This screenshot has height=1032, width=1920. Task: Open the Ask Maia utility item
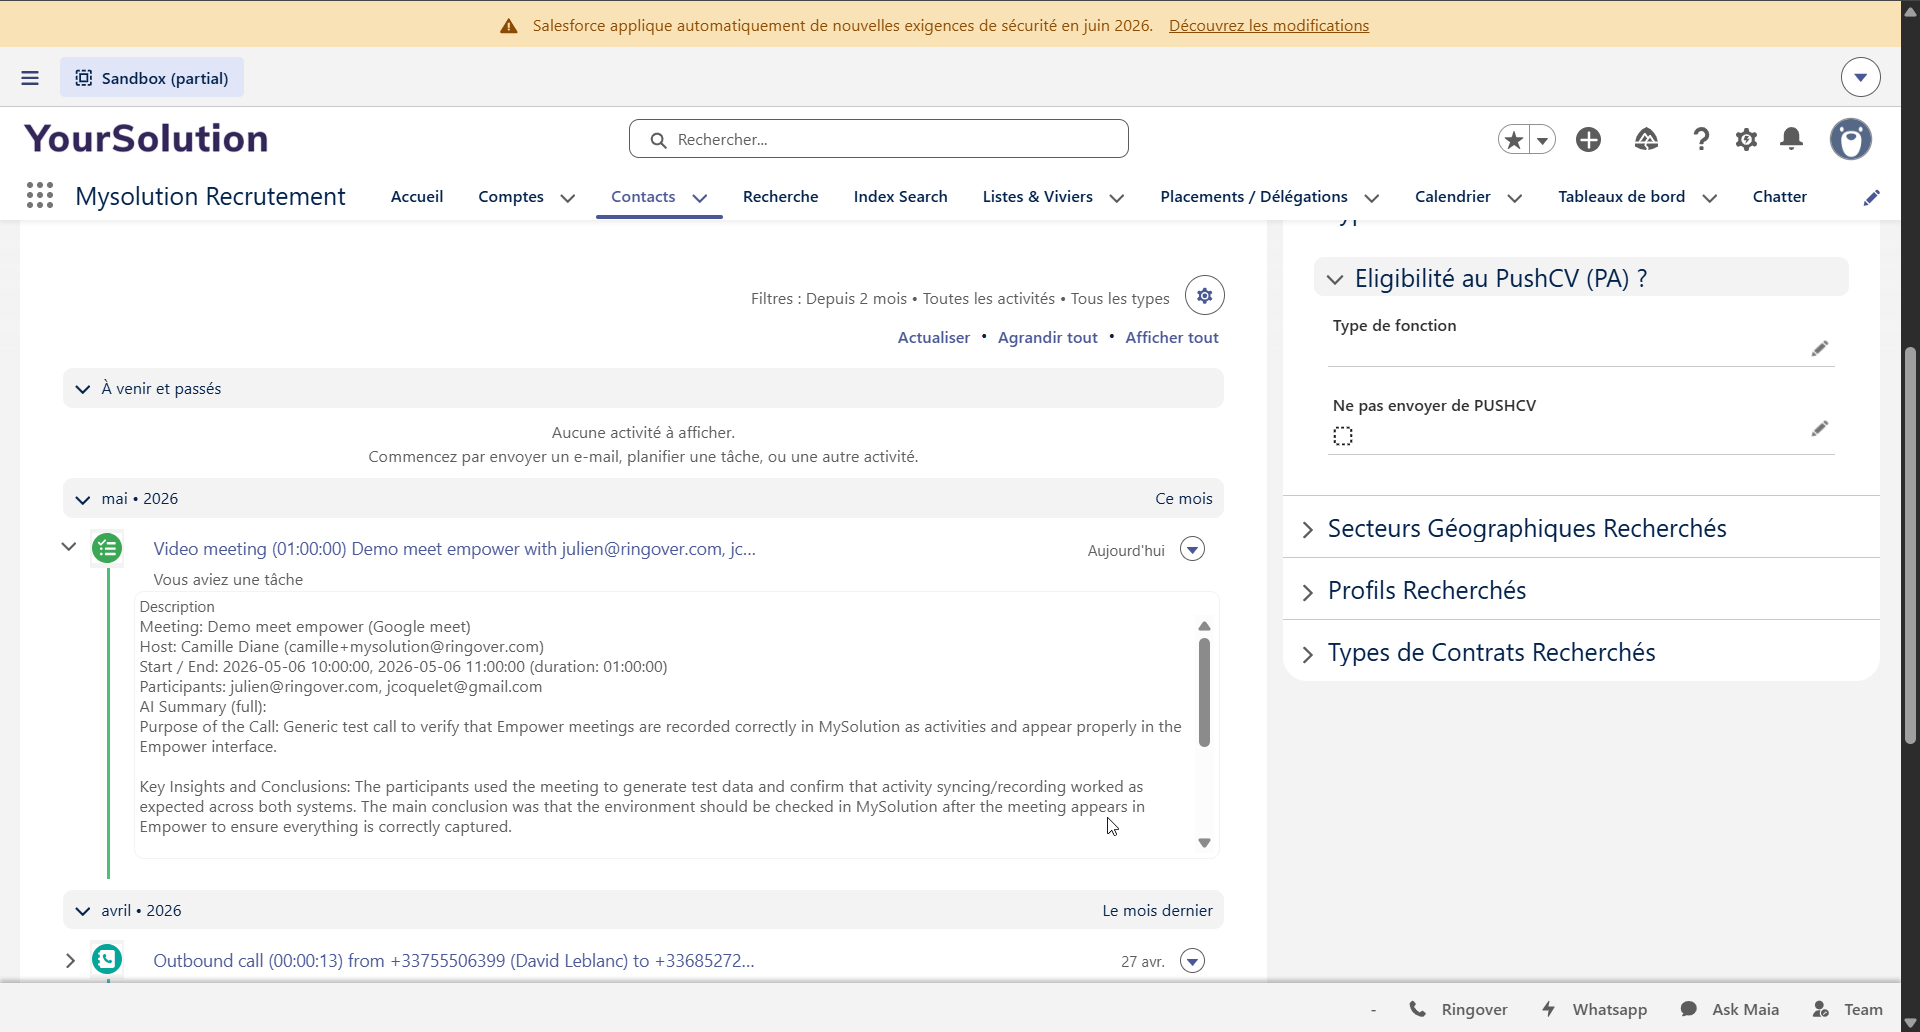pos(1729,1009)
